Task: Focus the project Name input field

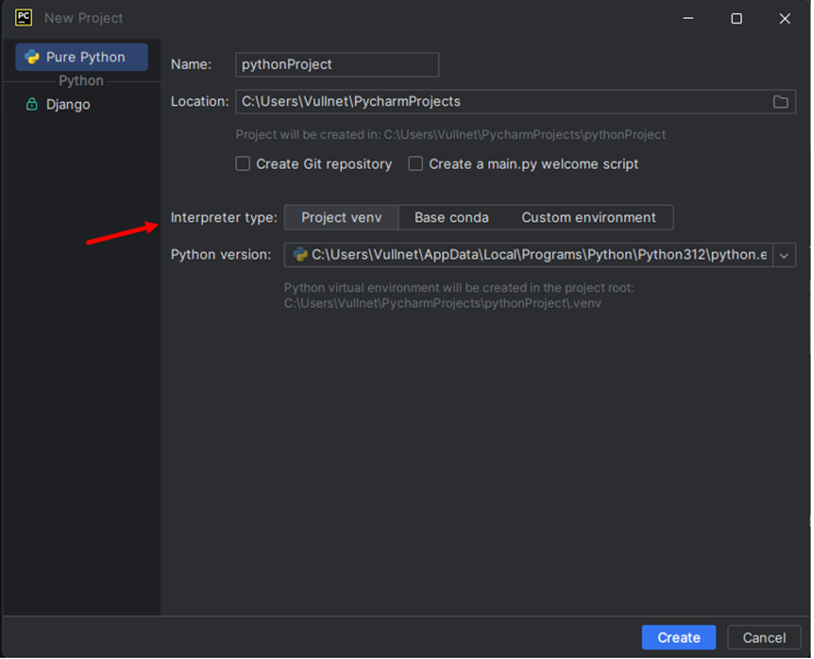Action: pyautogui.click(x=337, y=64)
